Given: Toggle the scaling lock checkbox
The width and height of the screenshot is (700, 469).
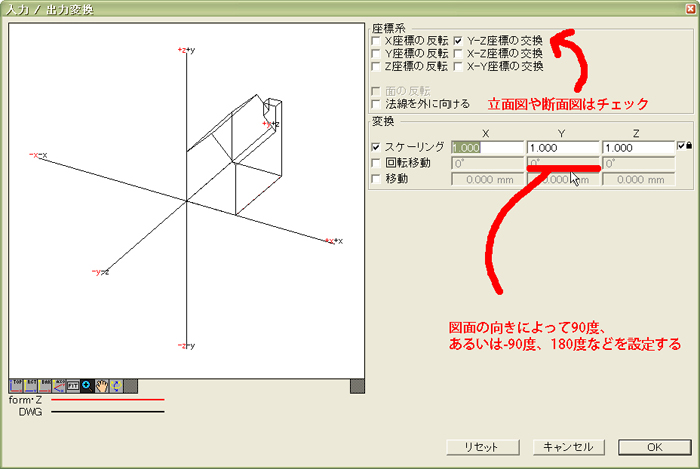Looking at the screenshot, I should pyautogui.click(x=681, y=145).
